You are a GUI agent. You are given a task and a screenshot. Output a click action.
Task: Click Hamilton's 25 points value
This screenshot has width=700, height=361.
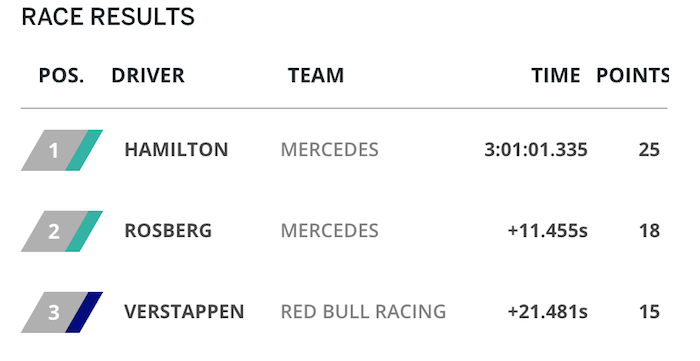(649, 149)
